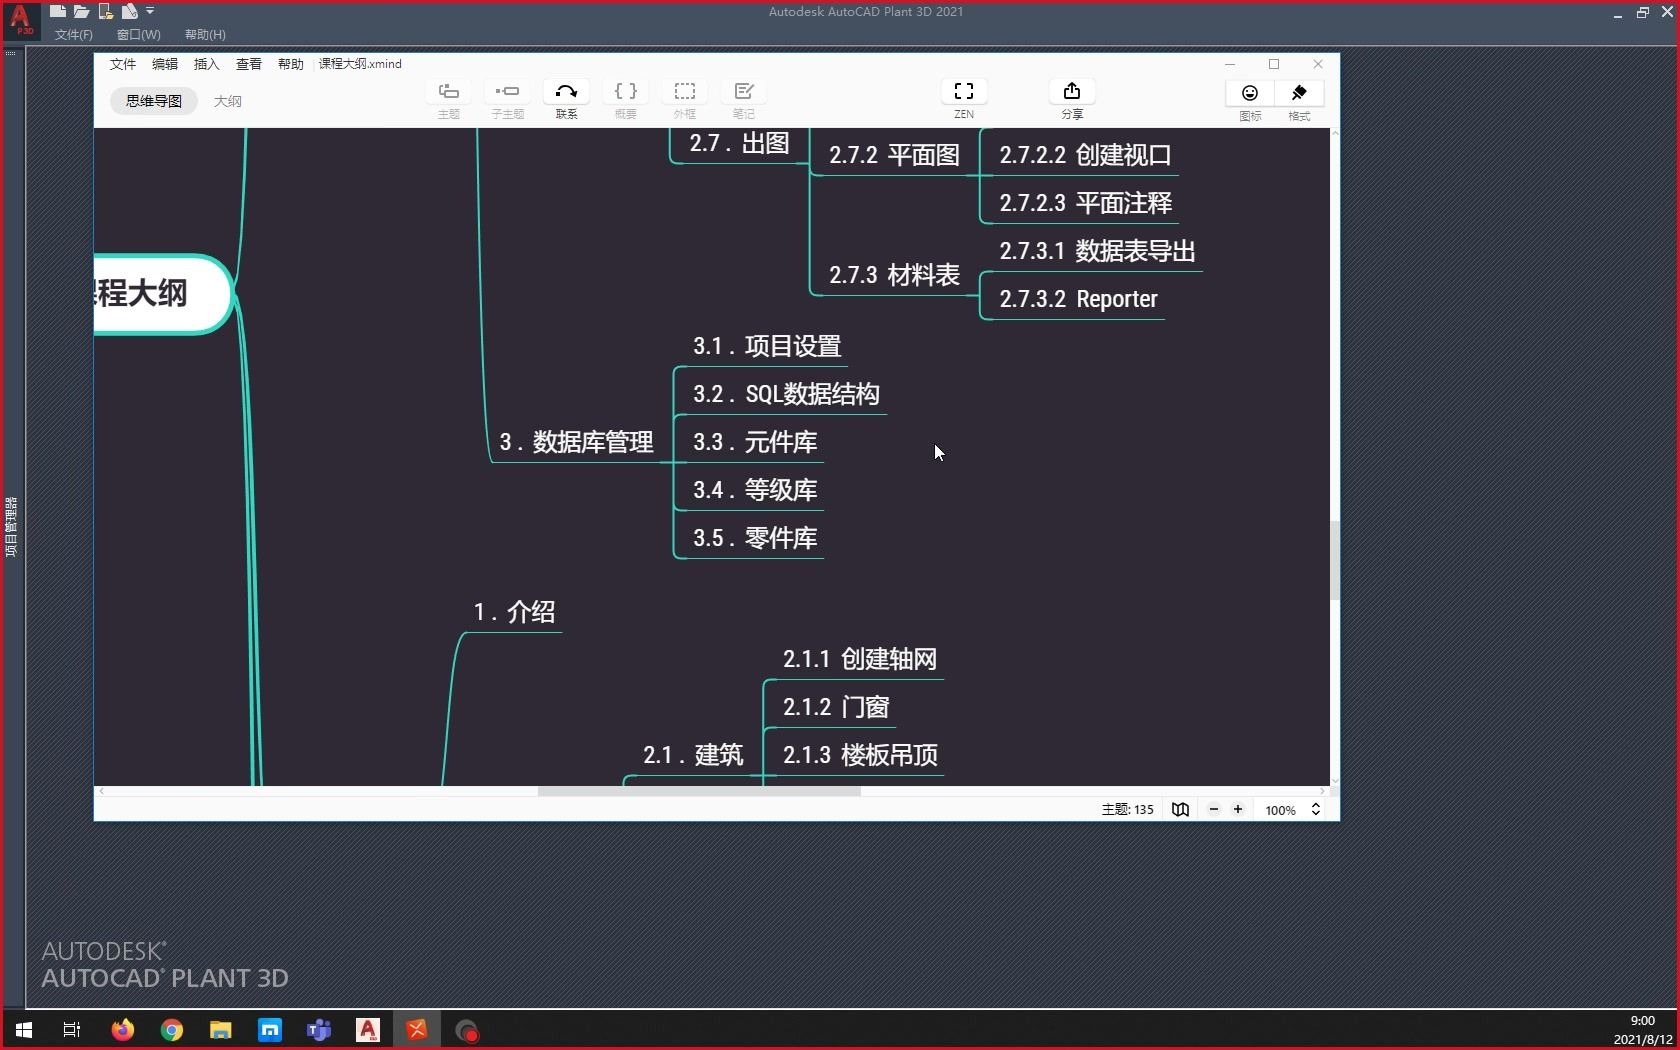
Task: Click the AutoCAD New file icon
Action: pyautogui.click(x=58, y=11)
